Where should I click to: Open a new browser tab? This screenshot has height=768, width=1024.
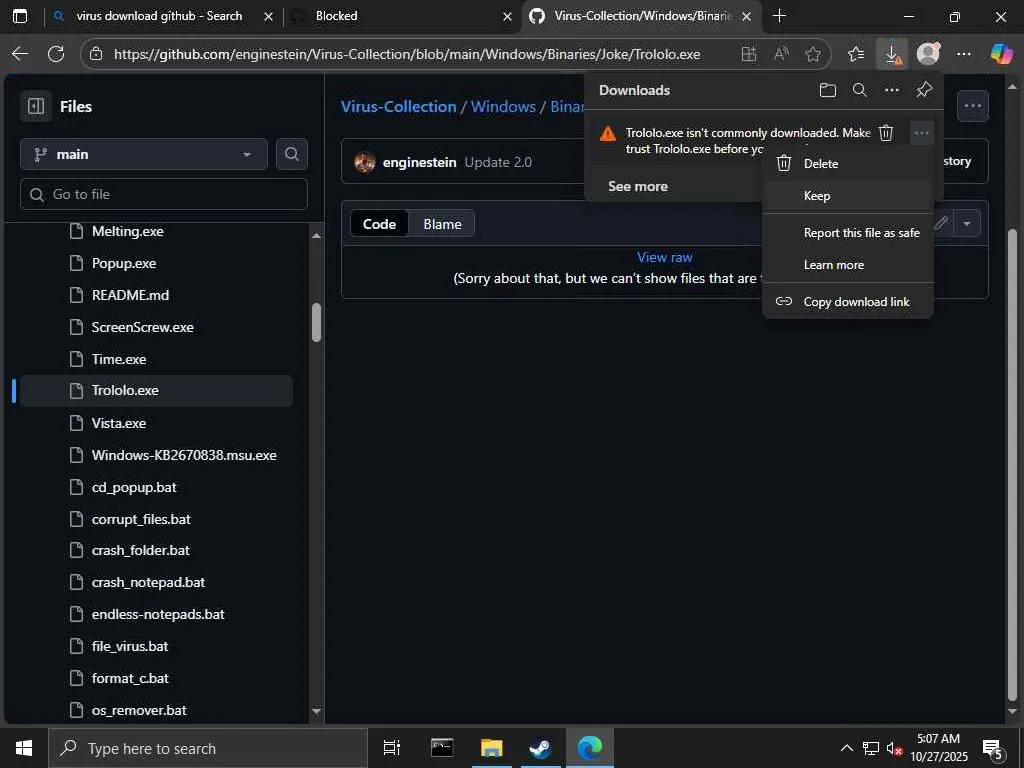[x=779, y=16]
